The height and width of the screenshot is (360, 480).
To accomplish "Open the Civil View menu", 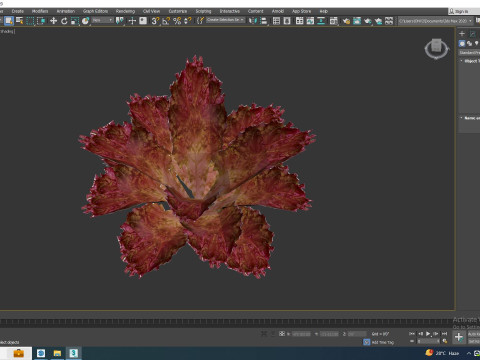I will tap(151, 11).
